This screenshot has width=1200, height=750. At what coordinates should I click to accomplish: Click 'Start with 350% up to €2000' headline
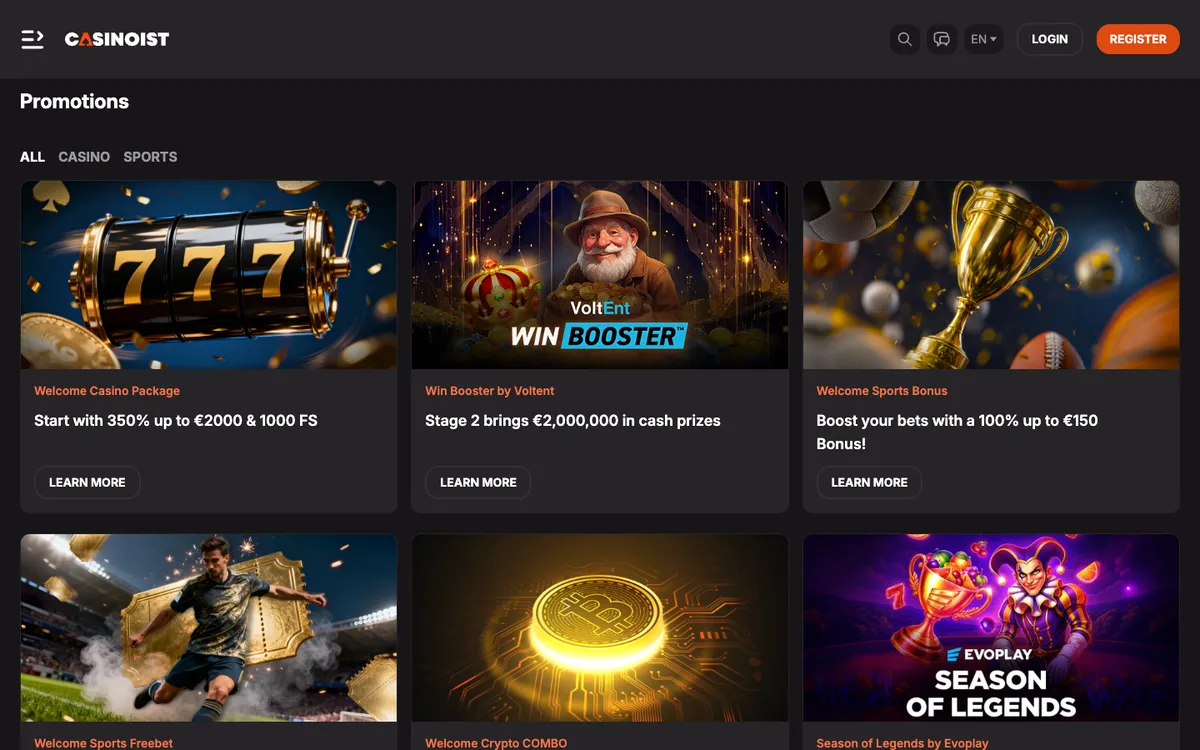point(176,421)
